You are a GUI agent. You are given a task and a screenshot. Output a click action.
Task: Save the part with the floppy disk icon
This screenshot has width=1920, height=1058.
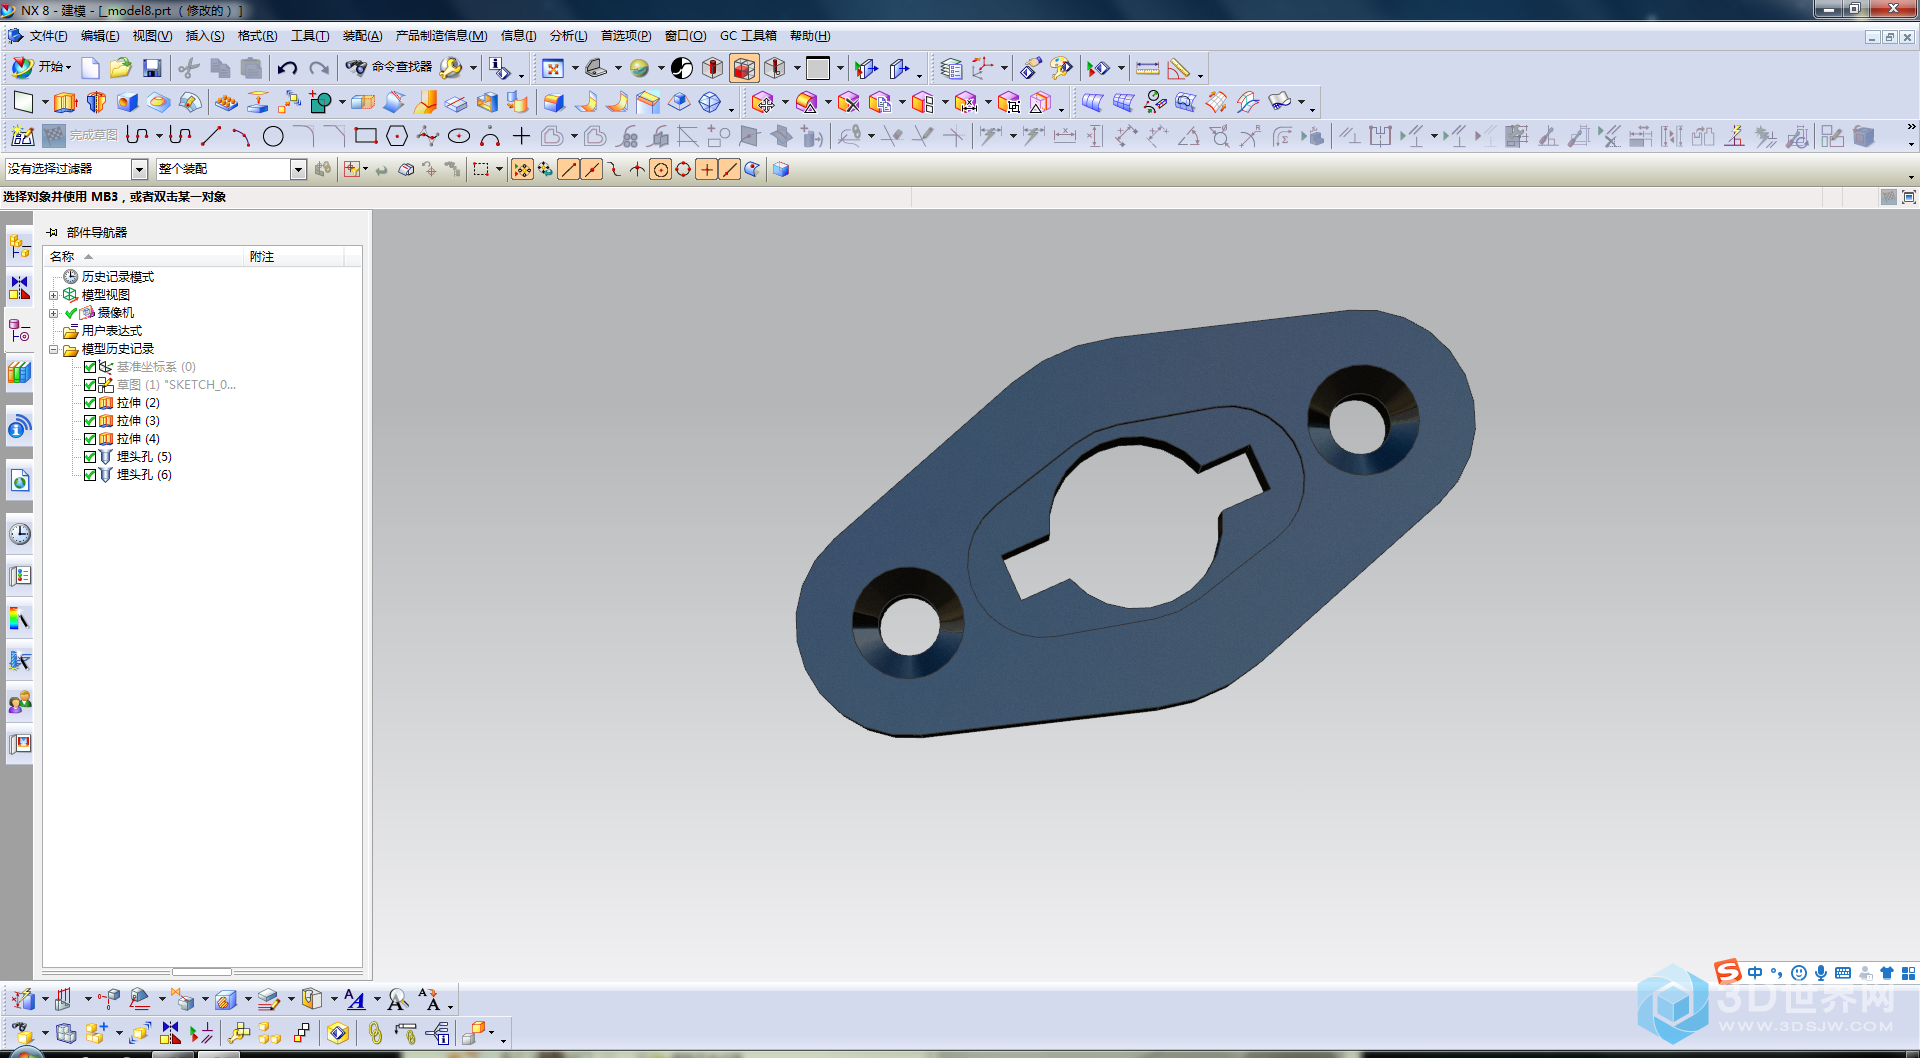[x=152, y=68]
